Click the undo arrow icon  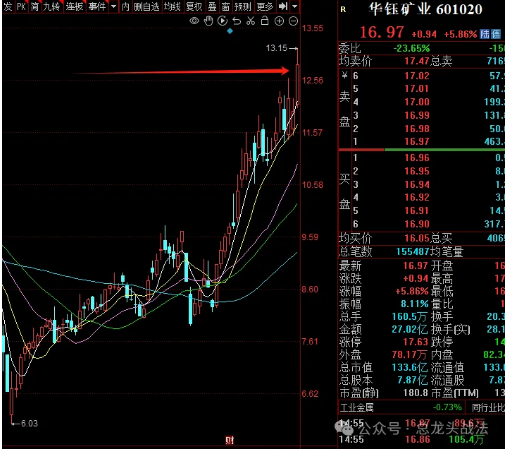pos(237,21)
